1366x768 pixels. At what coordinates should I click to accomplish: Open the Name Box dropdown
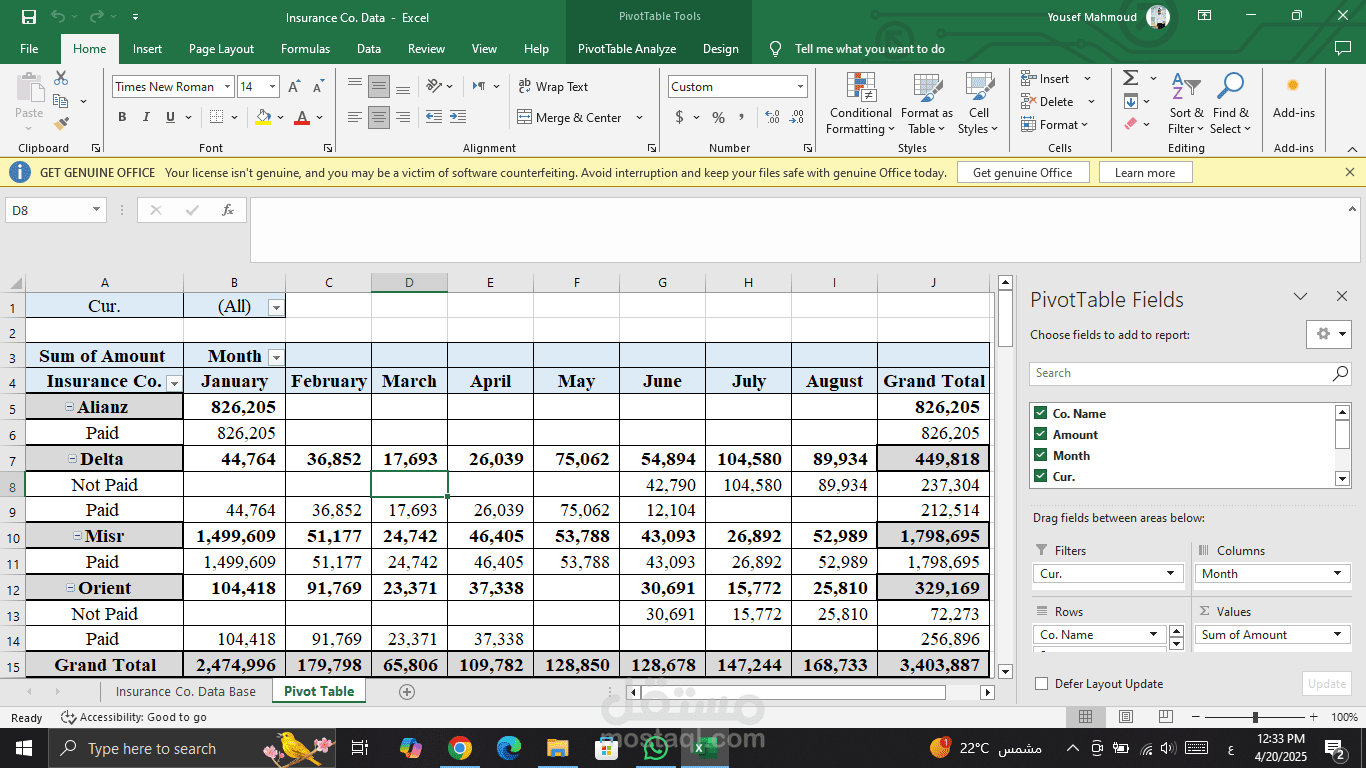(97, 210)
